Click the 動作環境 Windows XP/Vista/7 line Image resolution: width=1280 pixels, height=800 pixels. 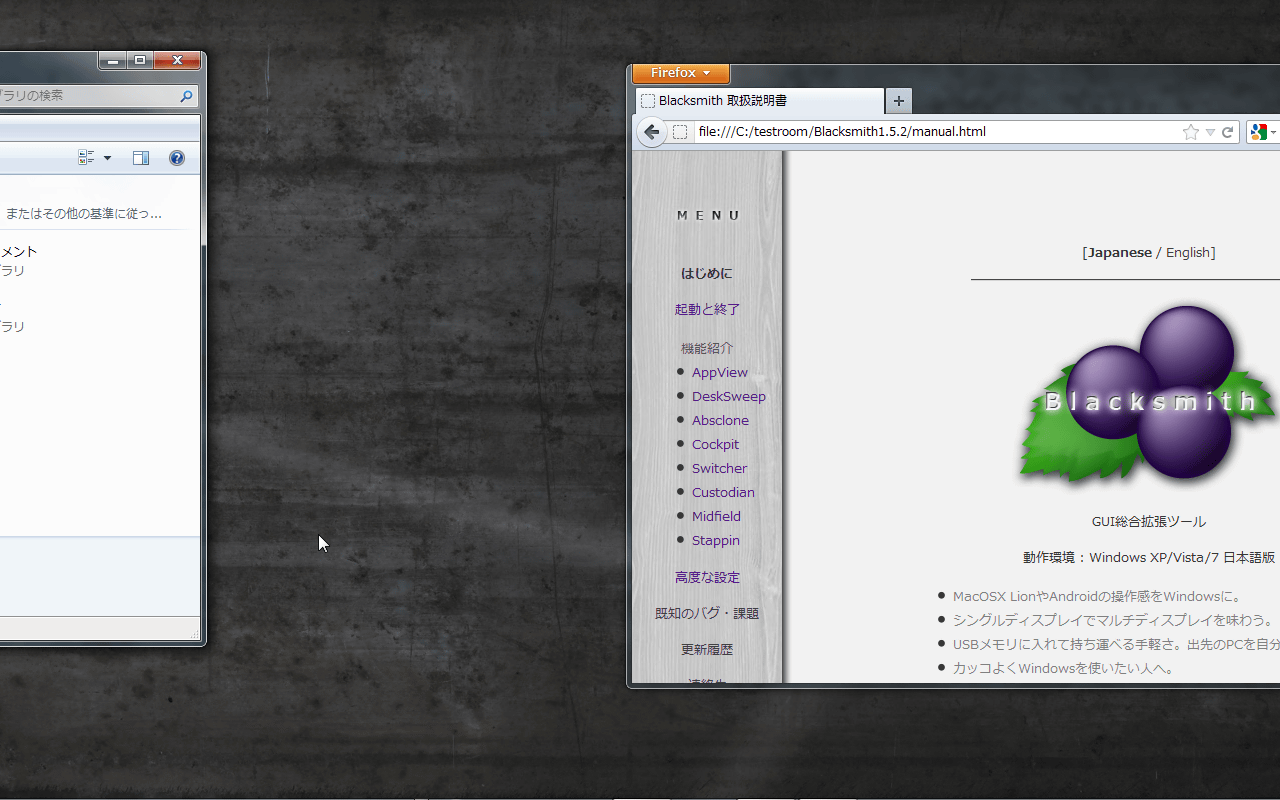1149,557
